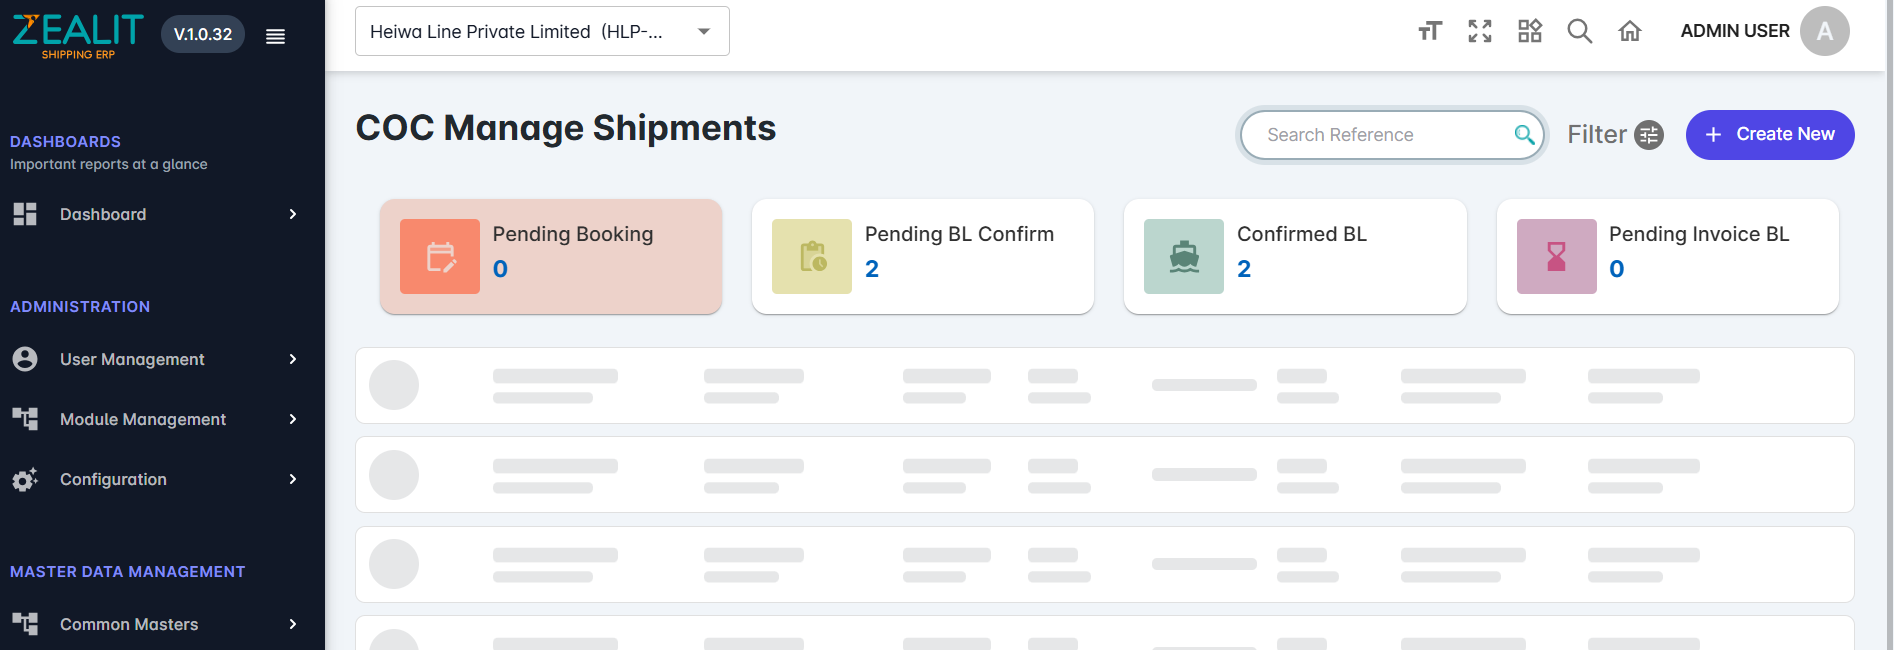Open the Heiwa Line company dropdown

point(542,31)
